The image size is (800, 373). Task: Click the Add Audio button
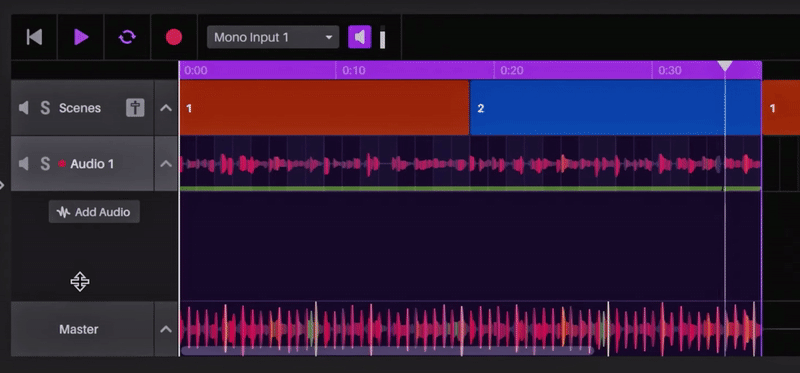click(94, 212)
